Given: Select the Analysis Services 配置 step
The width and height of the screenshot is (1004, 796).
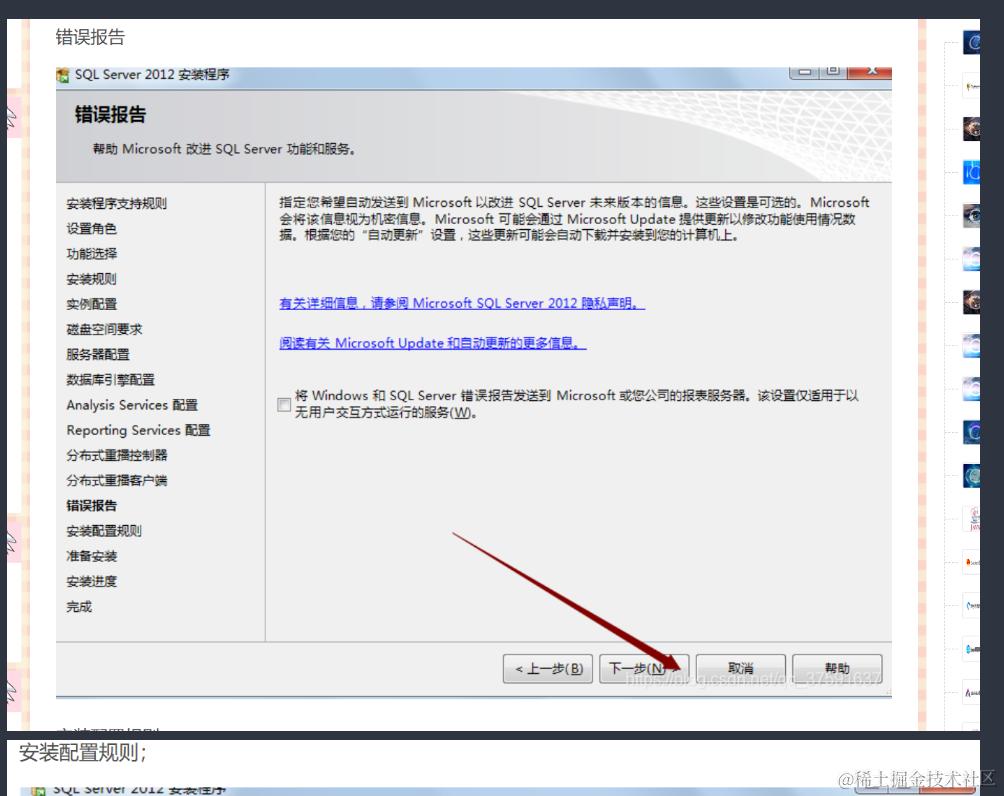Looking at the screenshot, I should click(132, 405).
